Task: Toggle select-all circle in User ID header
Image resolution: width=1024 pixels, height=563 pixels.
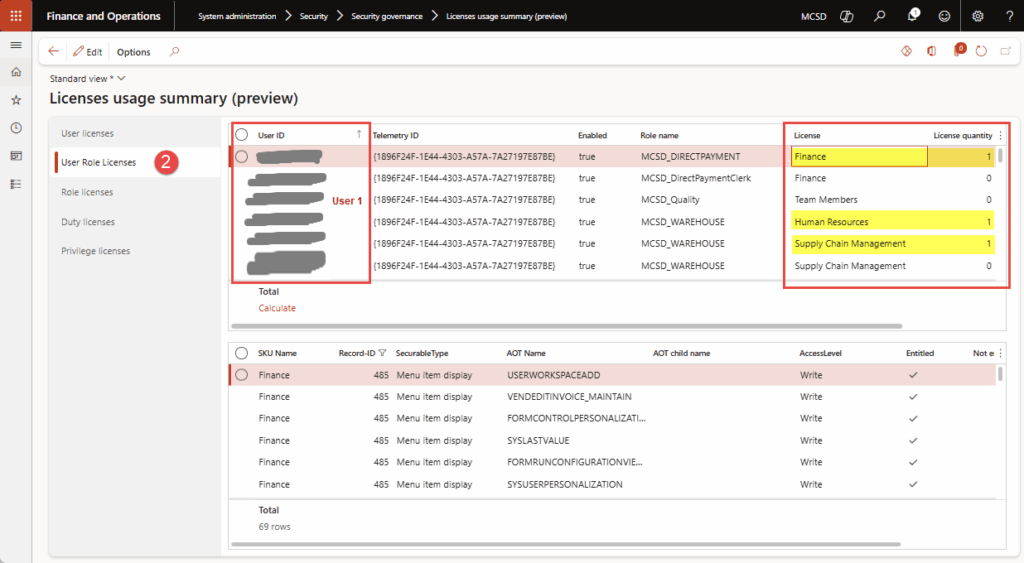Action: [x=242, y=135]
